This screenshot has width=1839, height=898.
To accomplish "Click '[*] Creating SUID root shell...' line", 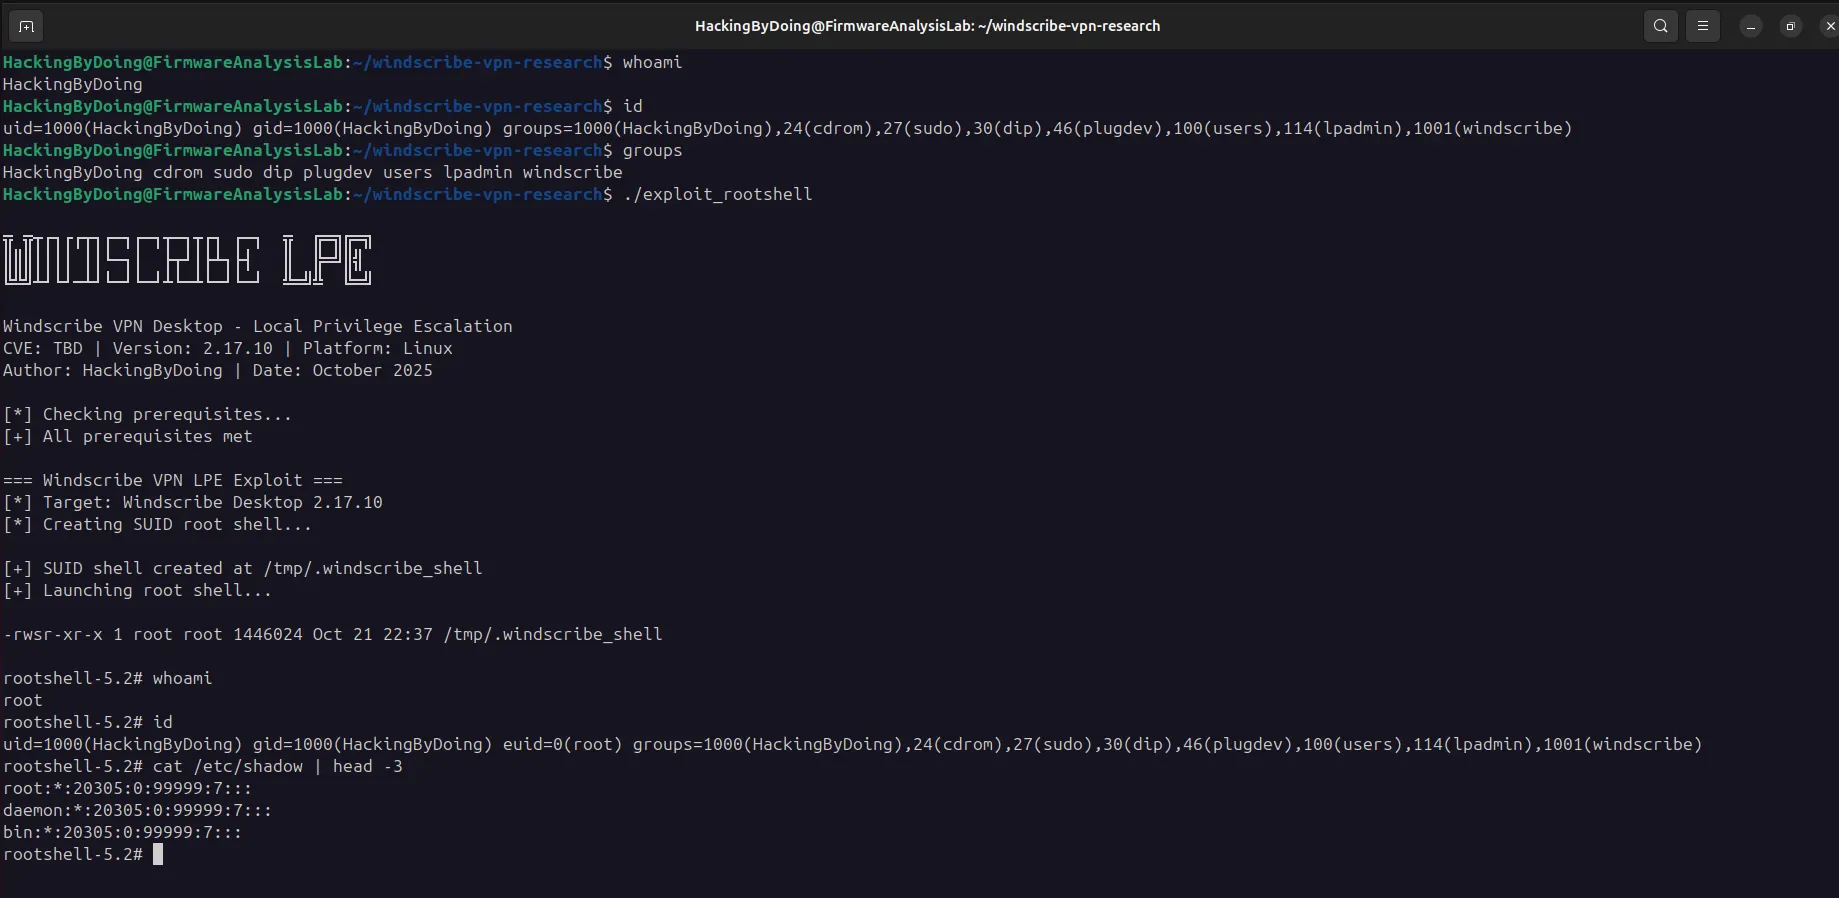I will click(158, 524).
